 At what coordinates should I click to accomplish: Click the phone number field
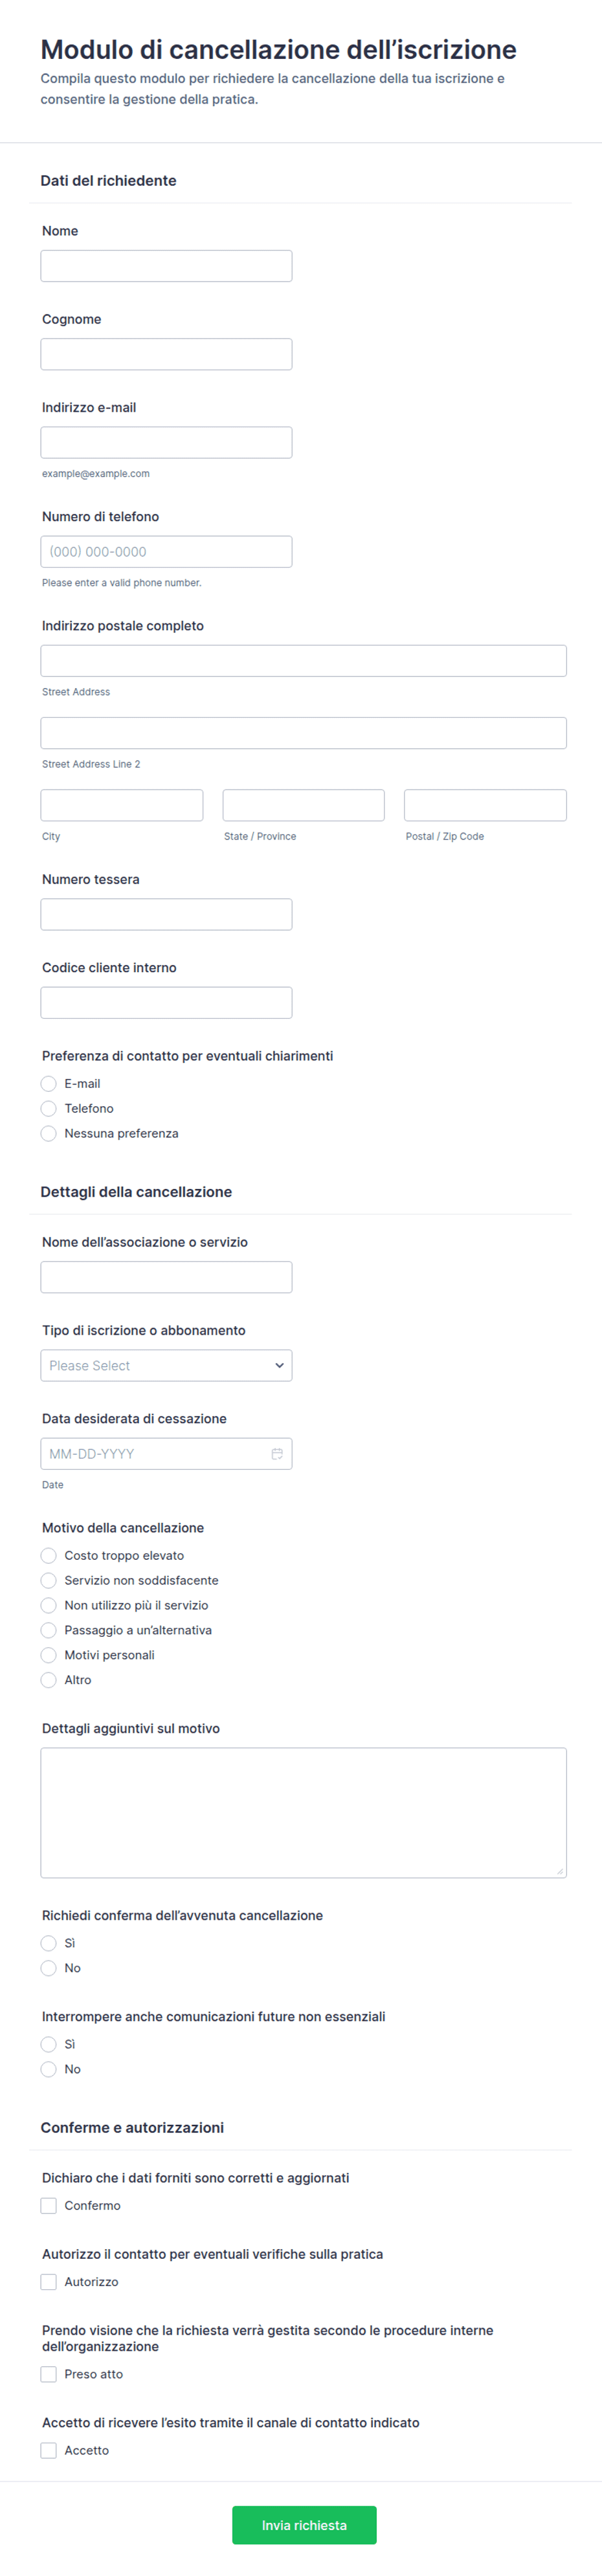[x=166, y=551]
